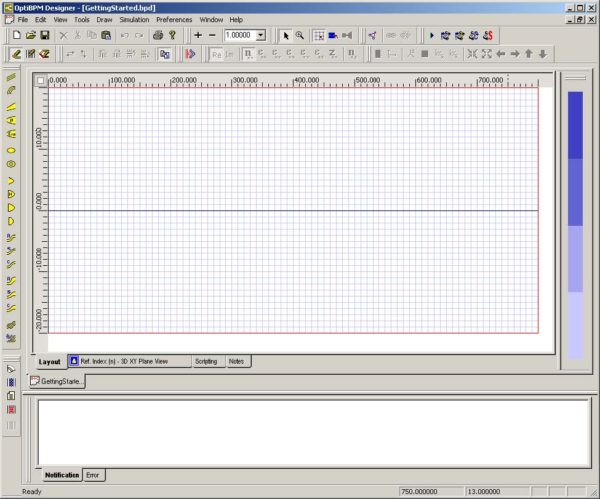The height and width of the screenshot is (499, 600).
Task: Switch to the Layout tab
Action: (x=49, y=362)
